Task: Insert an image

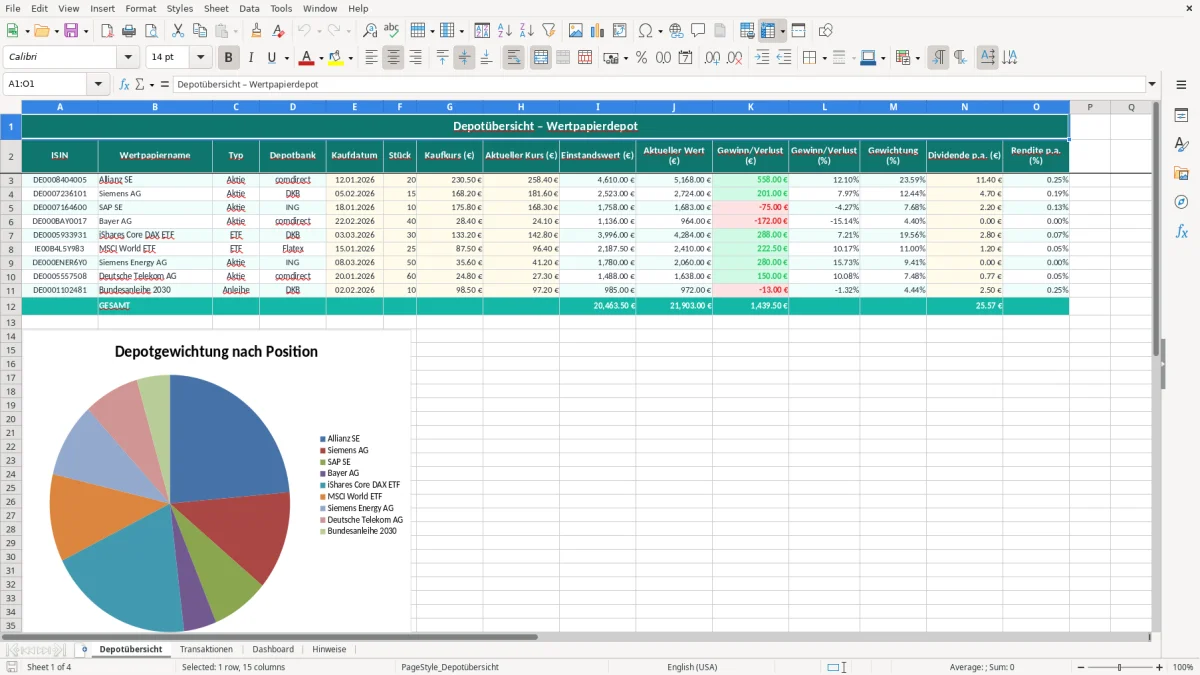Action: click(x=576, y=31)
